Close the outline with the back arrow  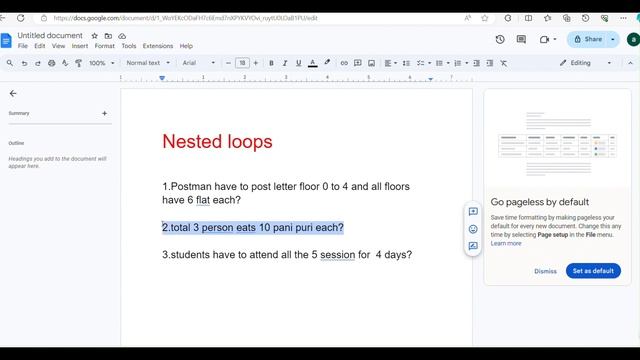[13, 93]
